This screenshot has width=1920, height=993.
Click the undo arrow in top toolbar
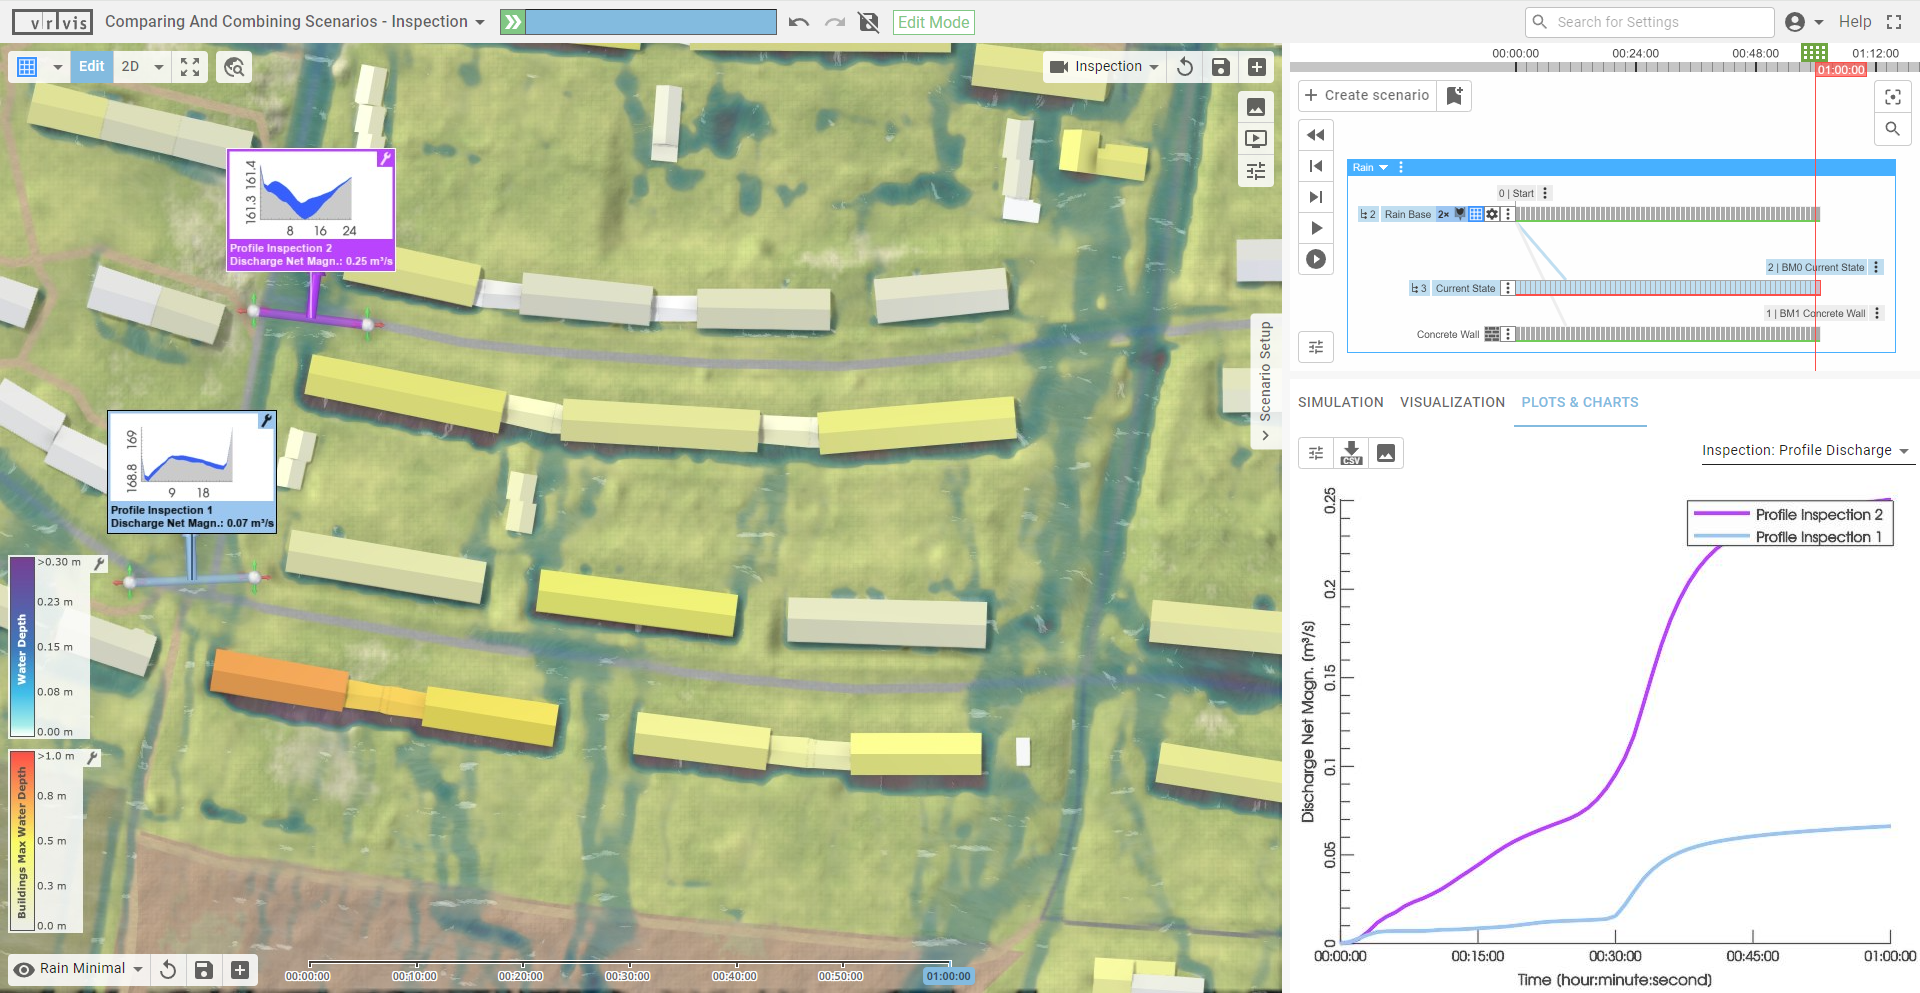click(x=798, y=22)
